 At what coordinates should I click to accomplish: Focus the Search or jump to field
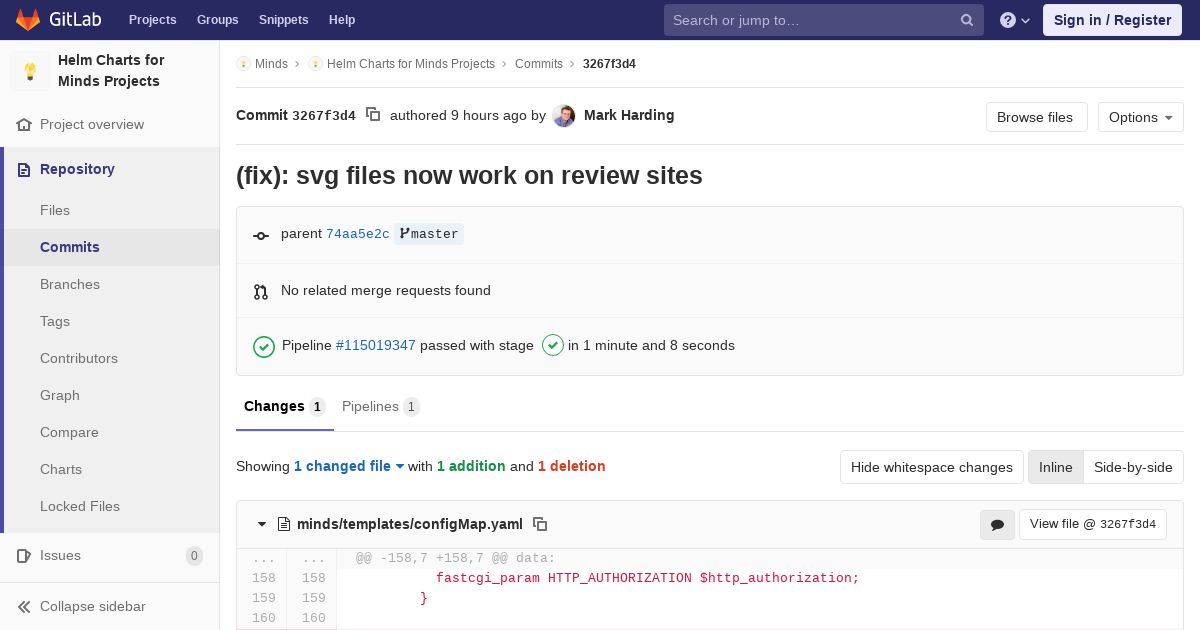pyautogui.click(x=810, y=20)
